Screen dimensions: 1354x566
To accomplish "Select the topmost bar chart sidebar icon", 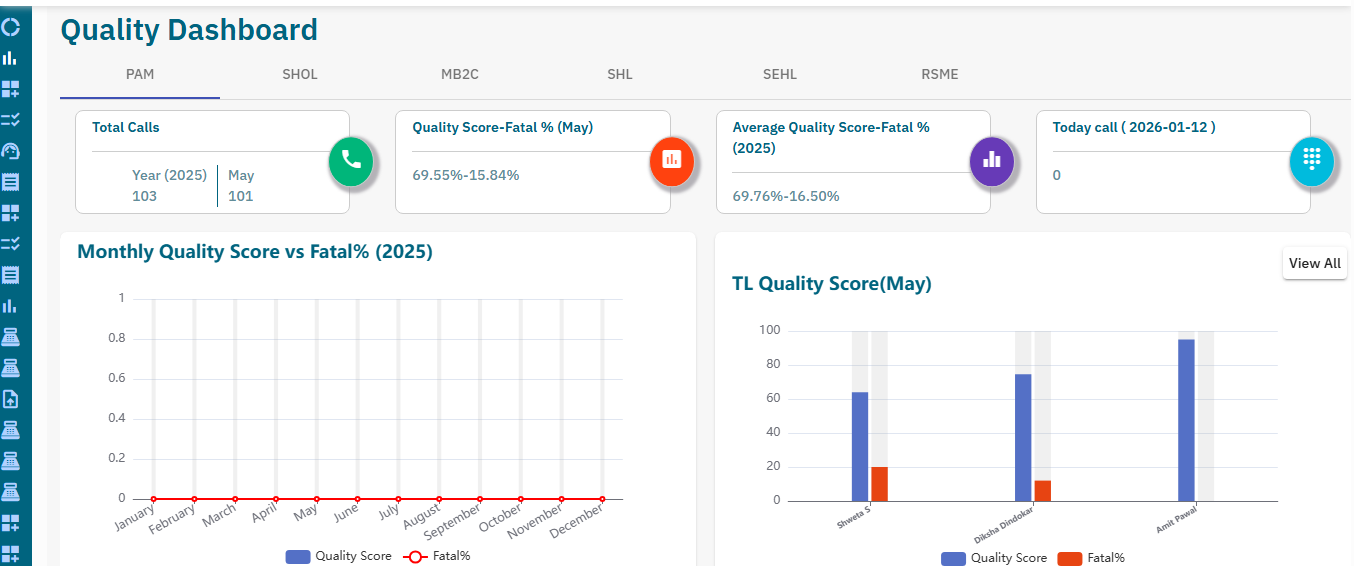I will 11,58.
